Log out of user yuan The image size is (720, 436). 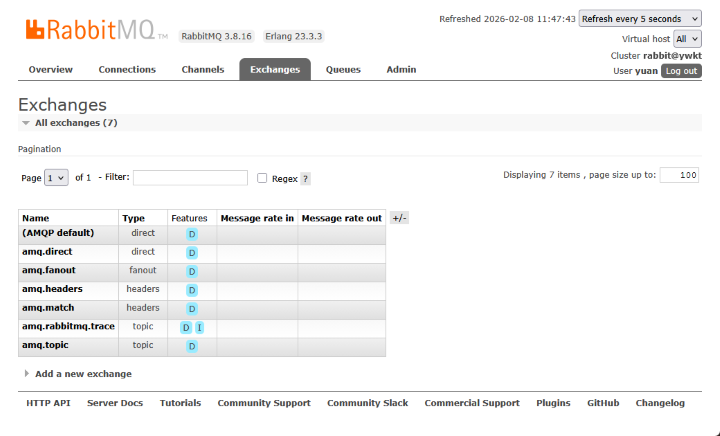[x=681, y=71]
